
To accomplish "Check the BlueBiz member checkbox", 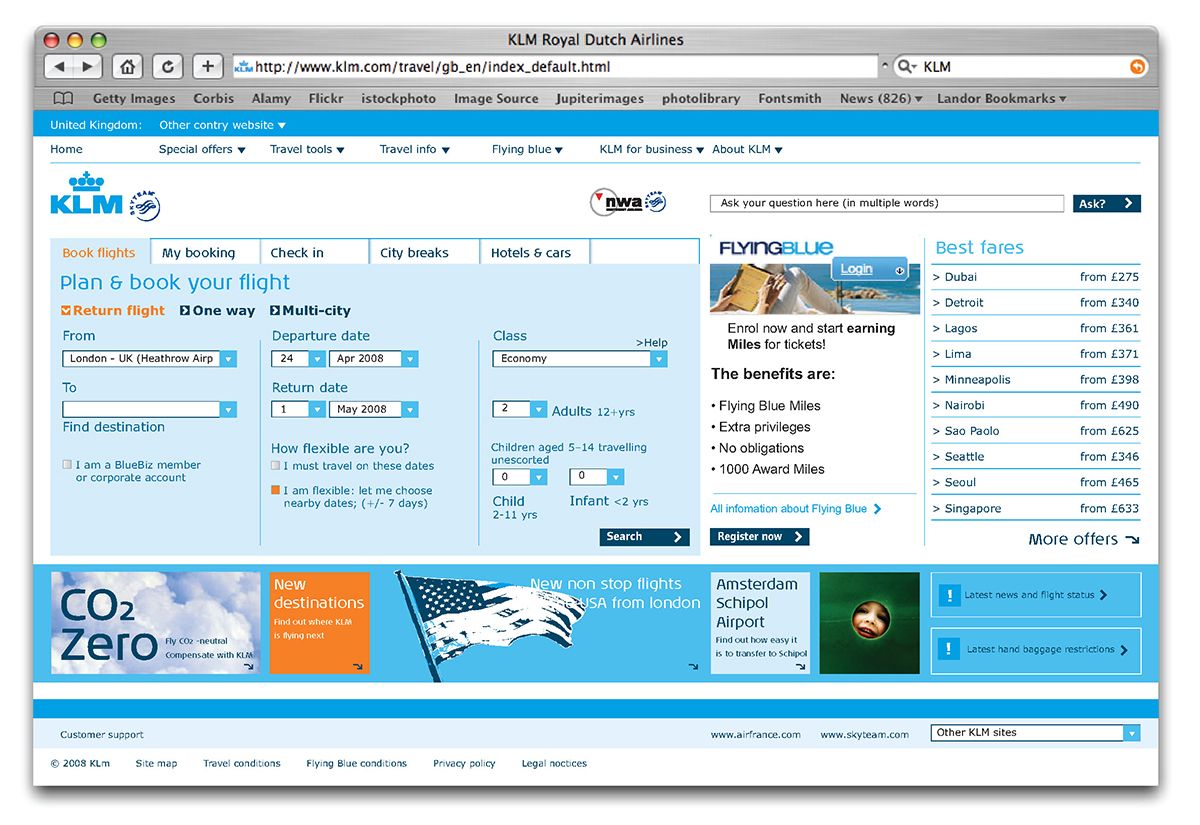I will (x=67, y=465).
